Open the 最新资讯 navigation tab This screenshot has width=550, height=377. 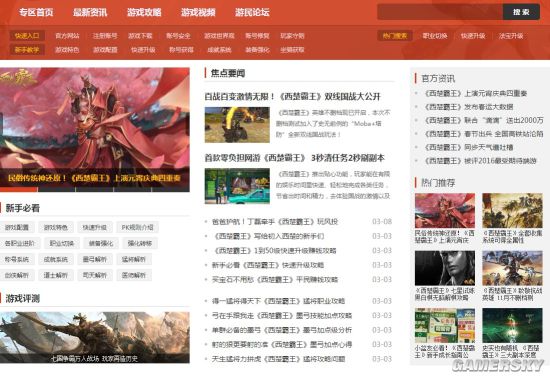[90, 12]
